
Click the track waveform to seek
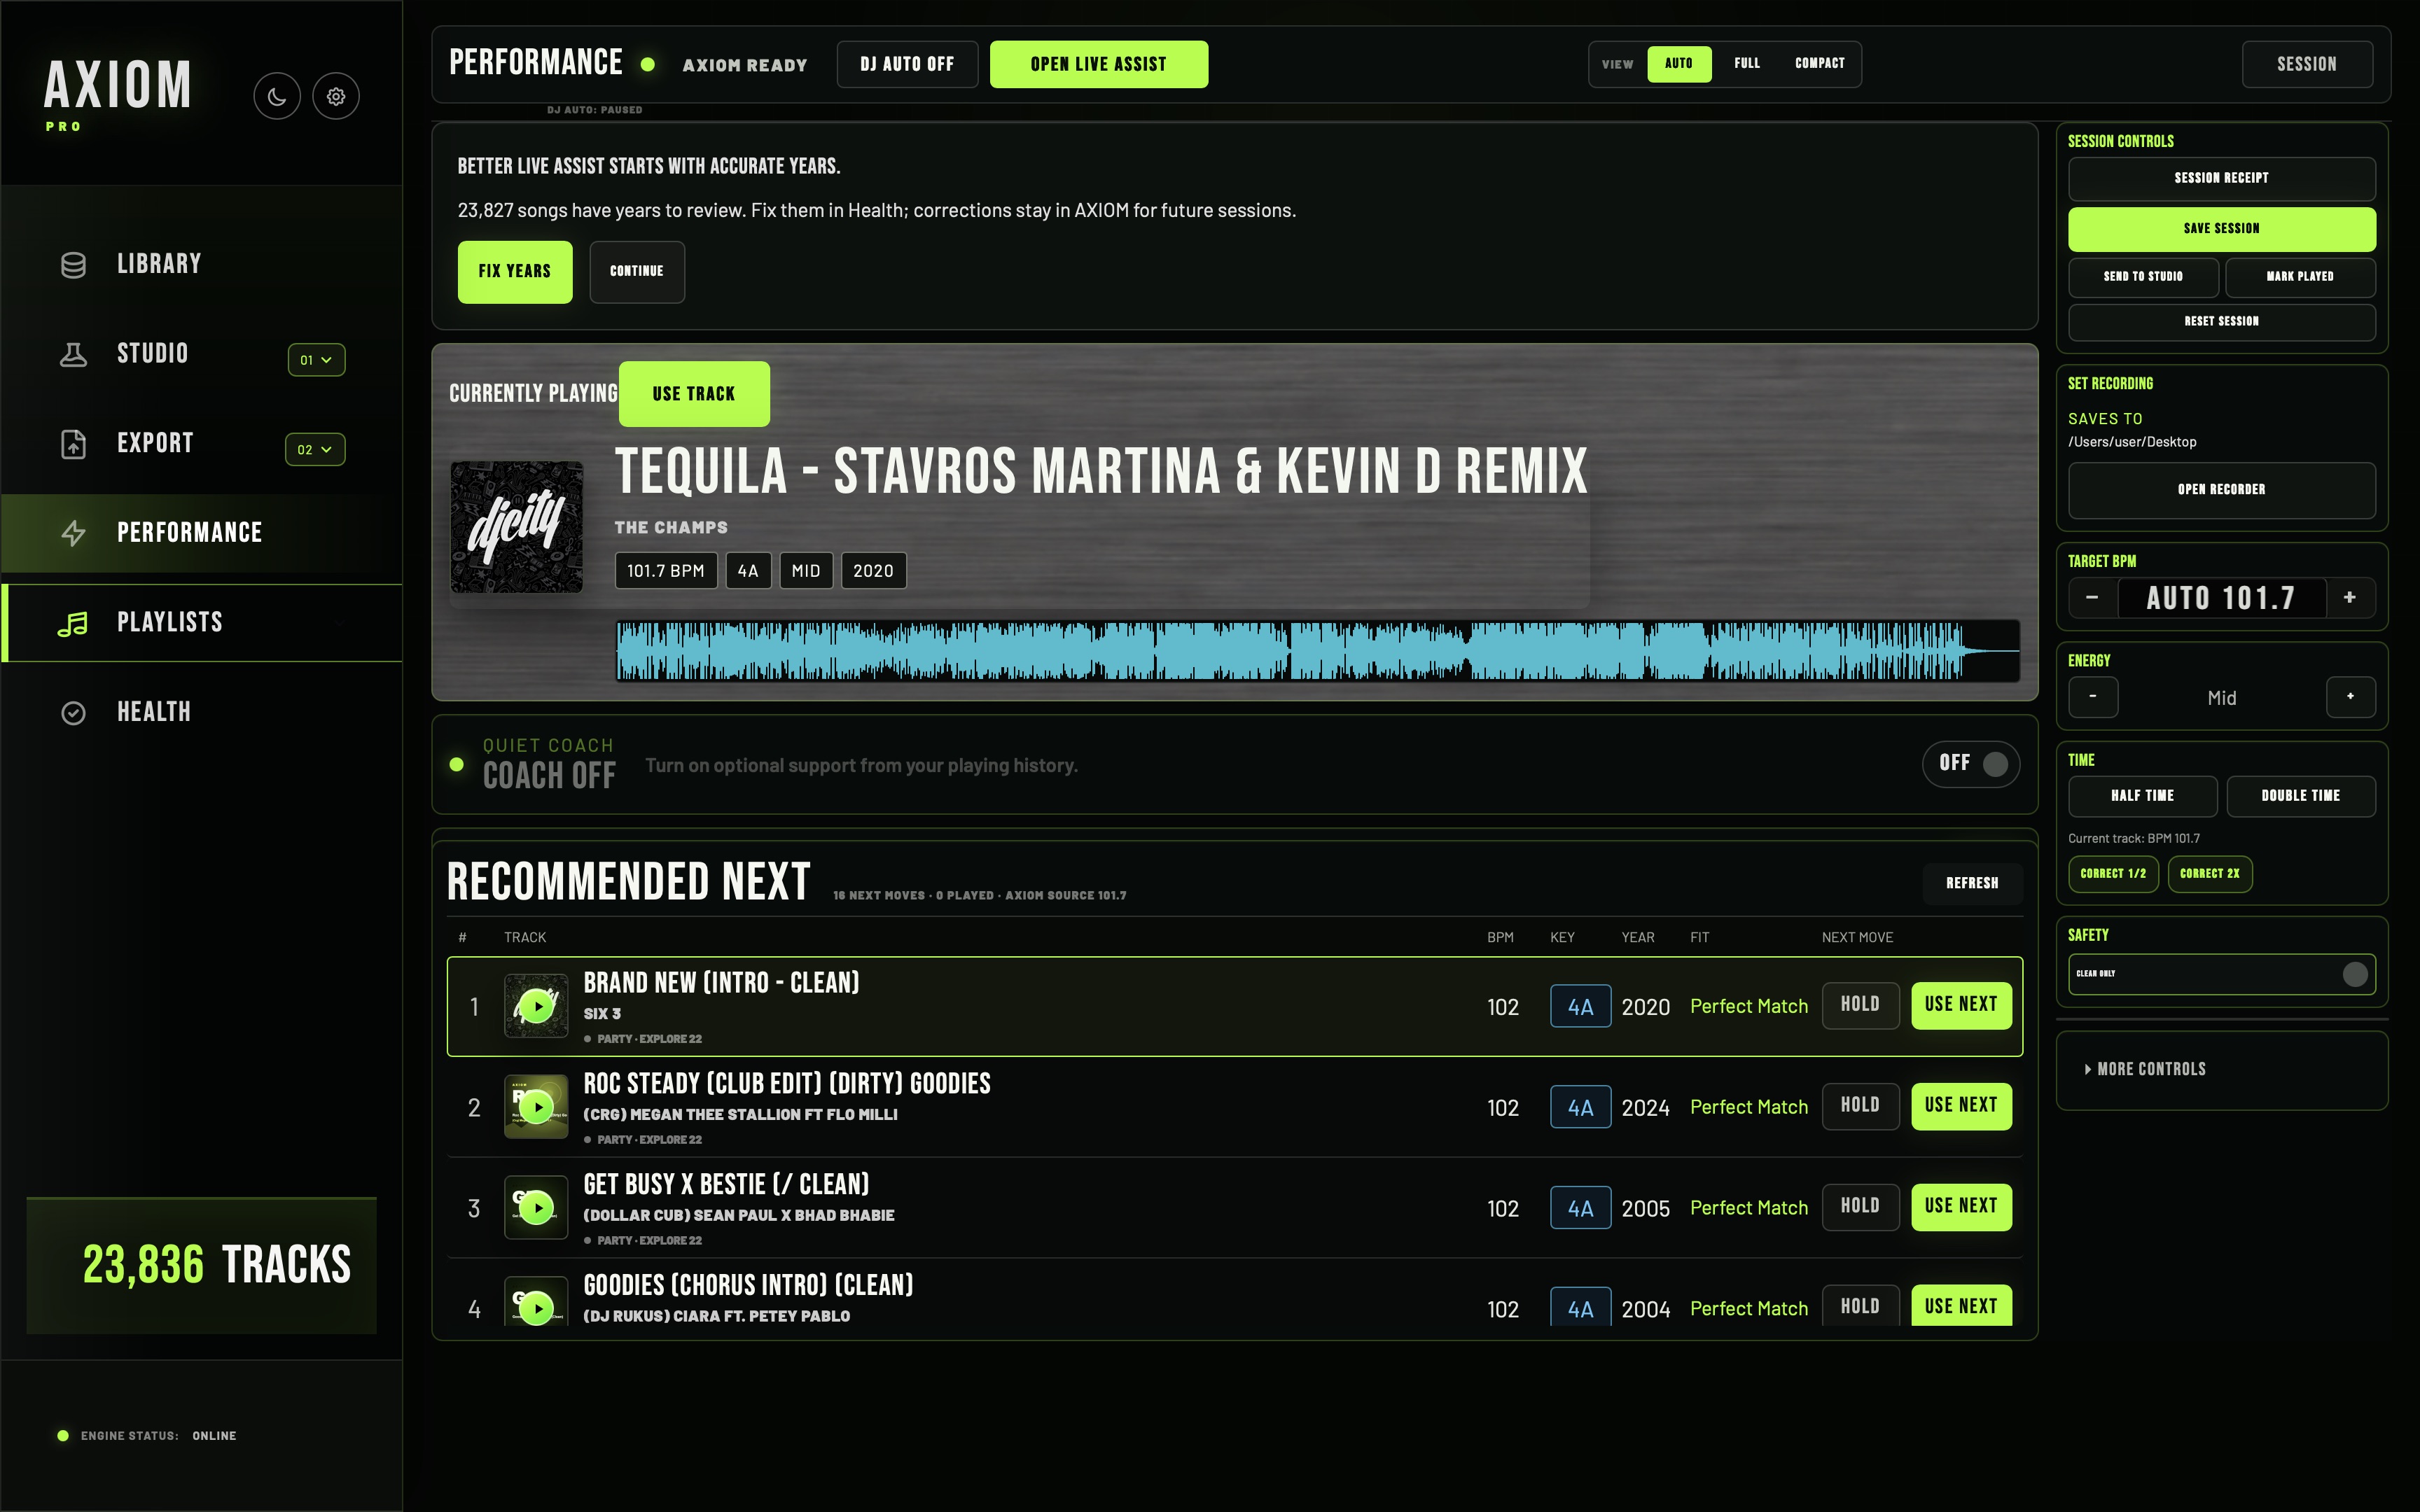pyautogui.click(x=1317, y=651)
